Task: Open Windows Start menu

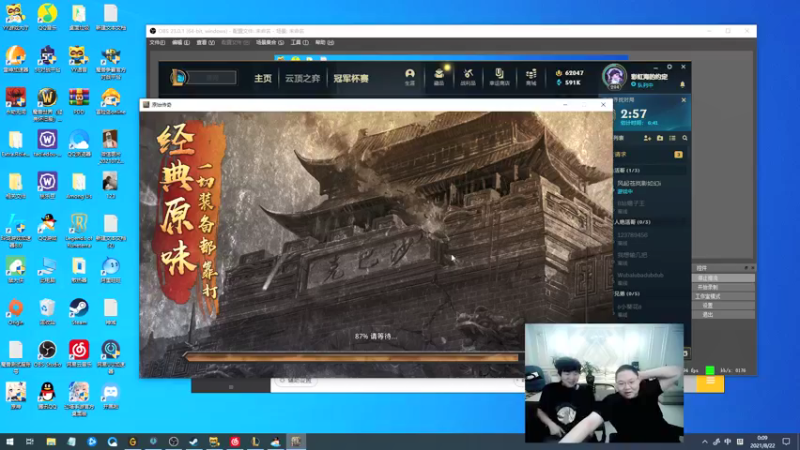Action: [x=9, y=441]
